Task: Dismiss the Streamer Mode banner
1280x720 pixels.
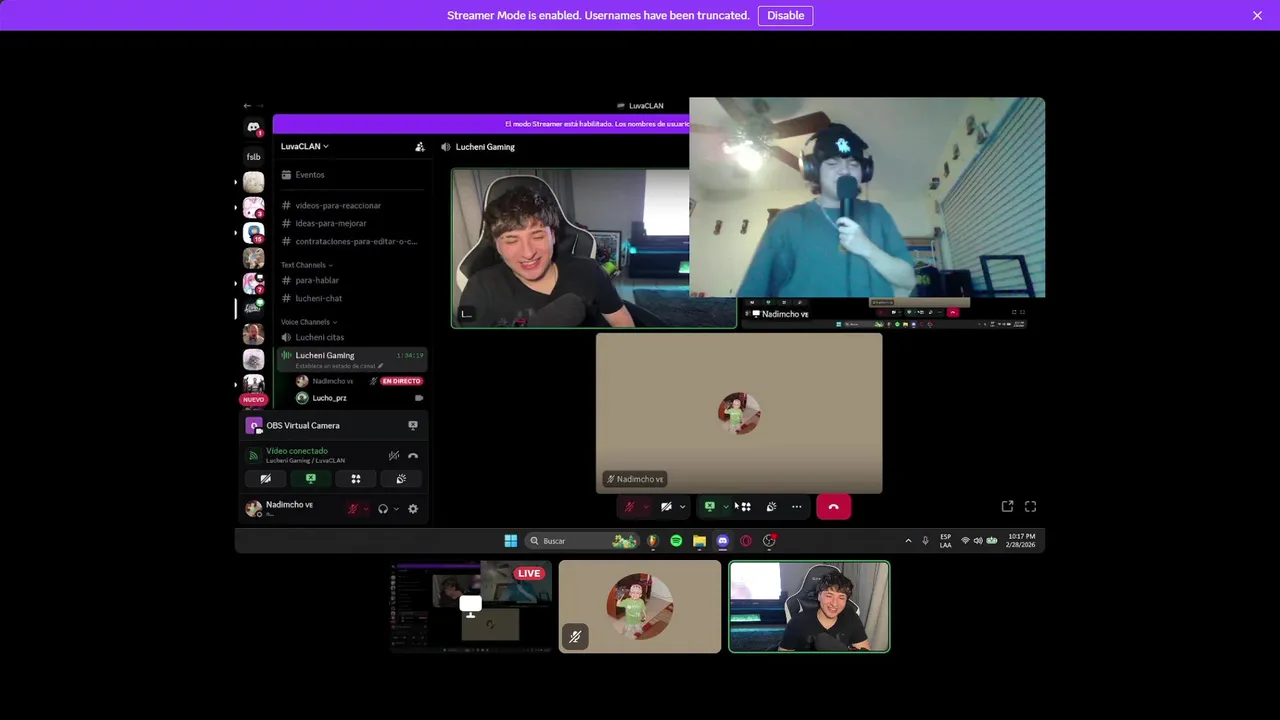Action: [1257, 15]
